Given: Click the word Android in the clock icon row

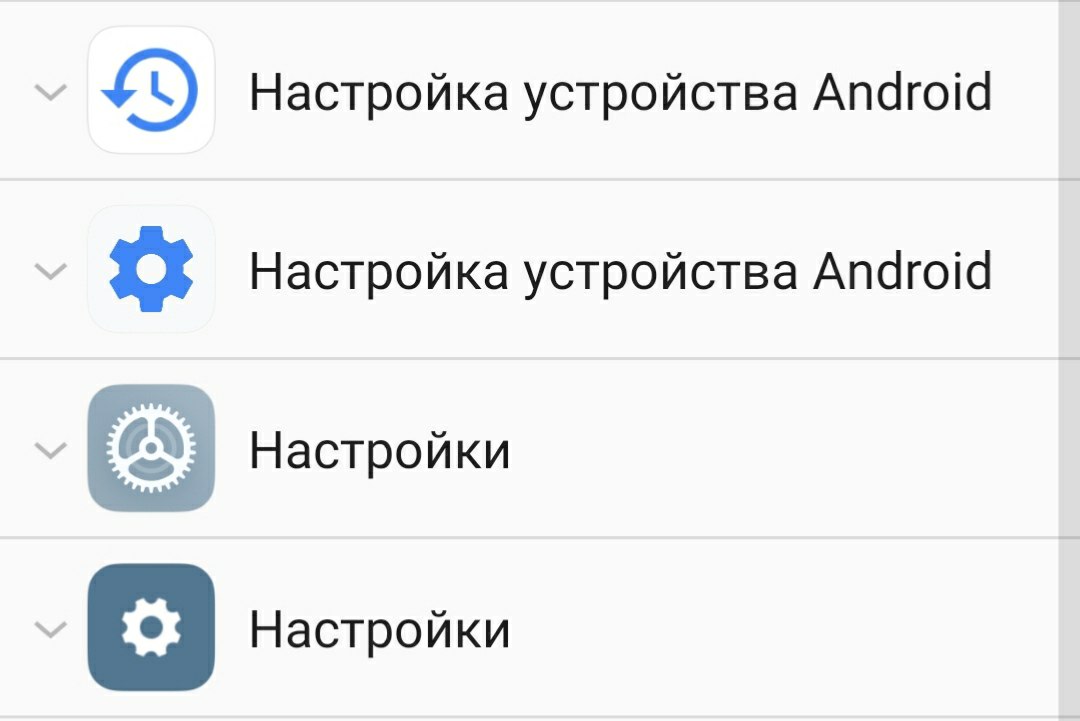Looking at the screenshot, I should click(903, 91).
